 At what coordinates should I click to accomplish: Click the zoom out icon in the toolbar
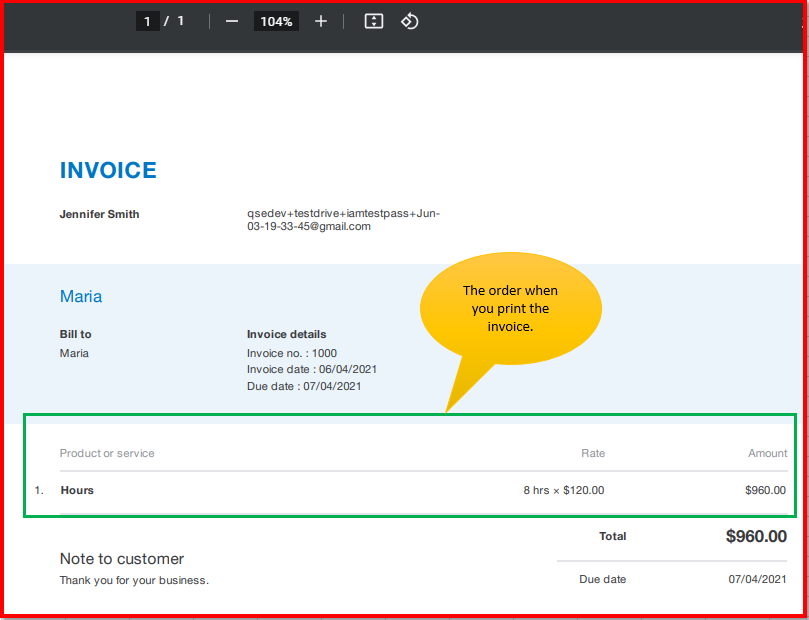231,20
